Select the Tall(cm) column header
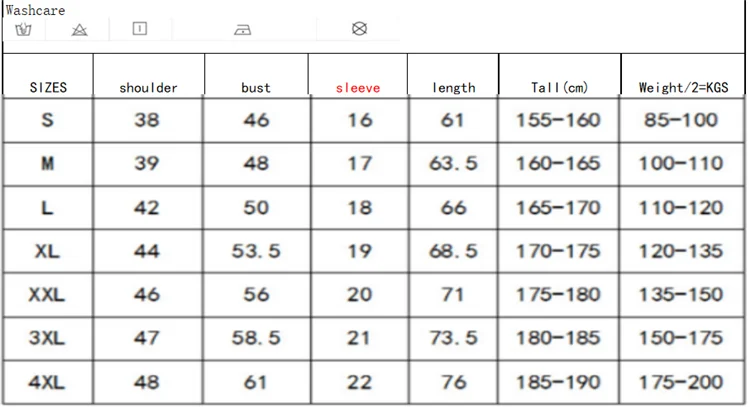Screen dimensions: 750x407 click(x=559, y=87)
